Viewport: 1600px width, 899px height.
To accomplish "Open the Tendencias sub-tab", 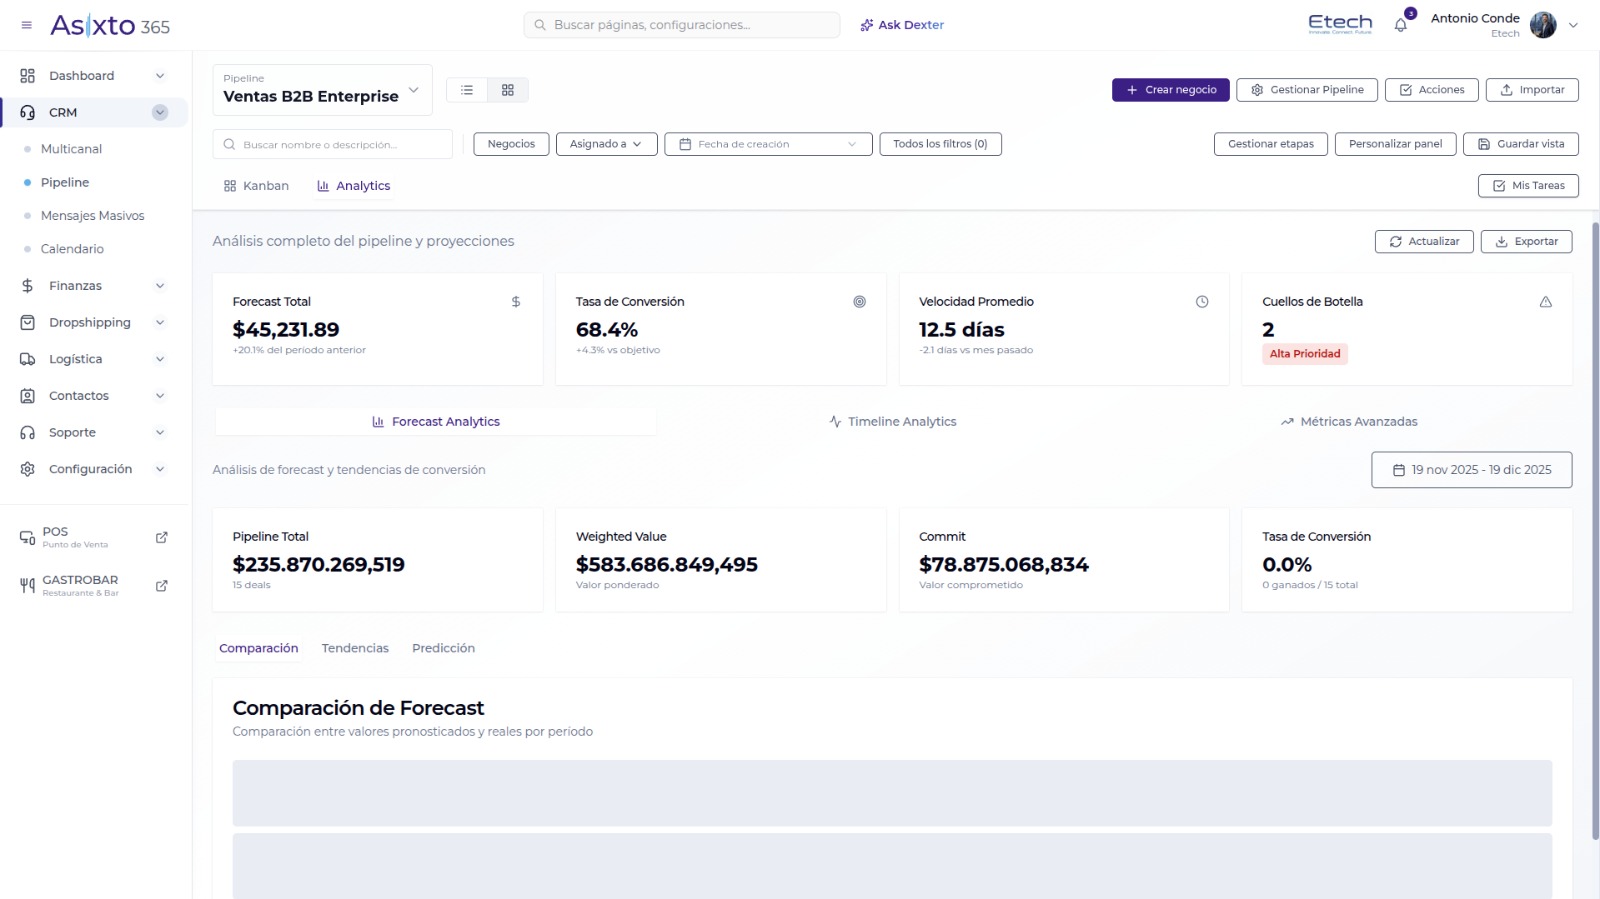I will [x=355, y=648].
